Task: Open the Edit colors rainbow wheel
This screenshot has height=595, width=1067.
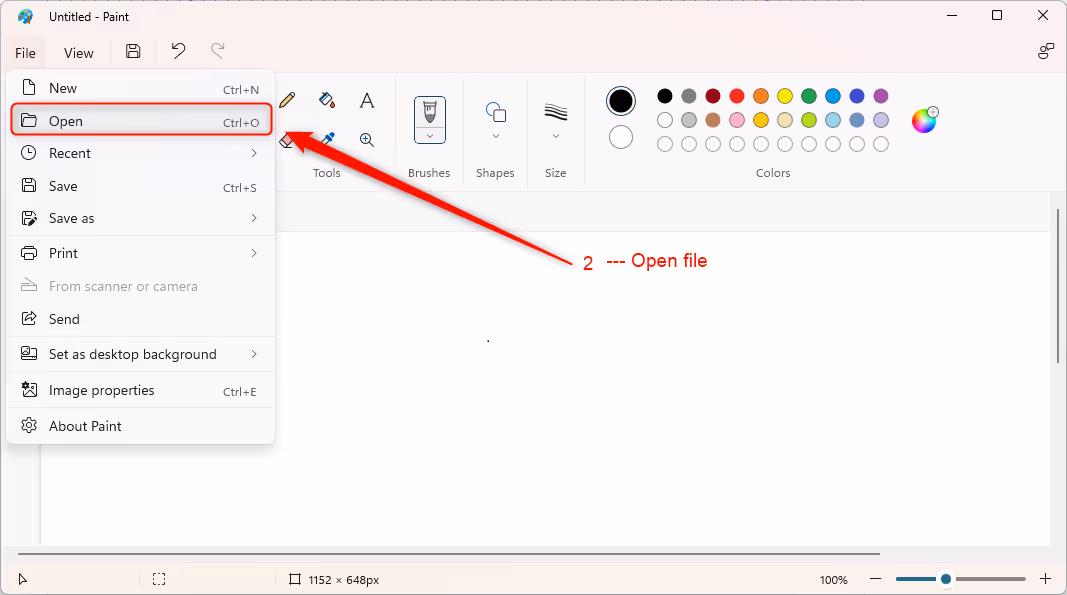Action: coord(925,120)
